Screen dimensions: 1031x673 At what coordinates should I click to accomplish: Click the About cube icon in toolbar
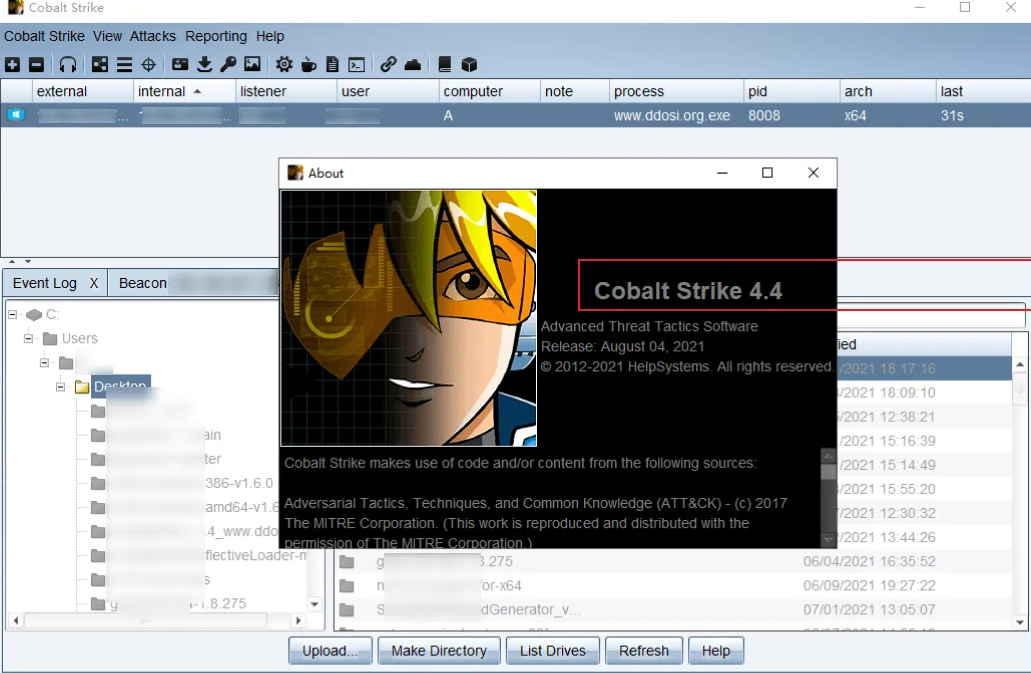pyautogui.click(x=469, y=64)
